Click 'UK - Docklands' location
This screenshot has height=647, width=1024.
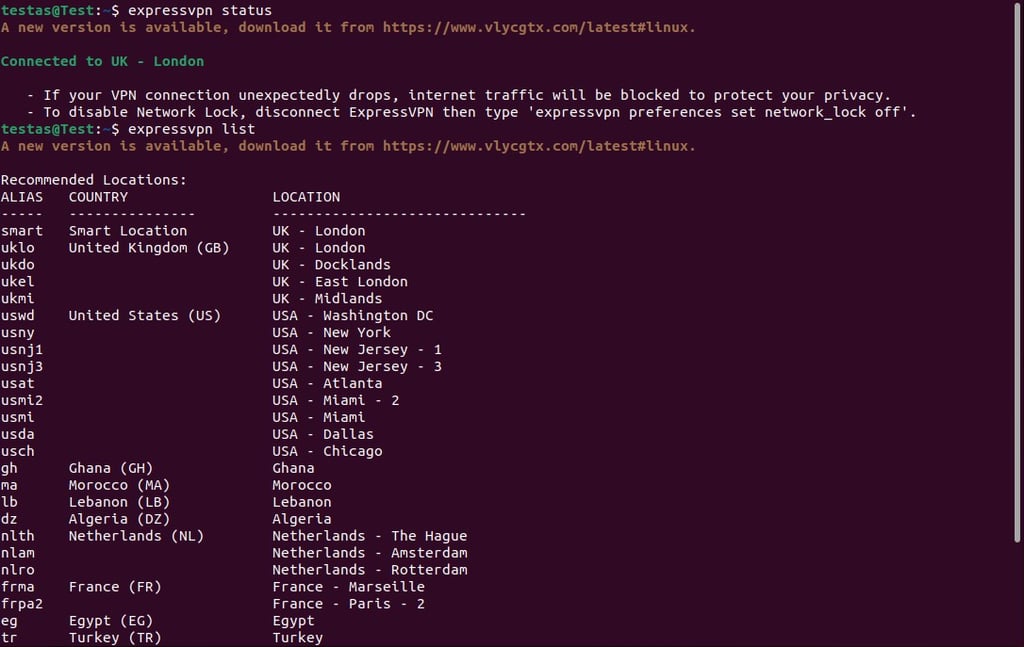coord(332,265)
